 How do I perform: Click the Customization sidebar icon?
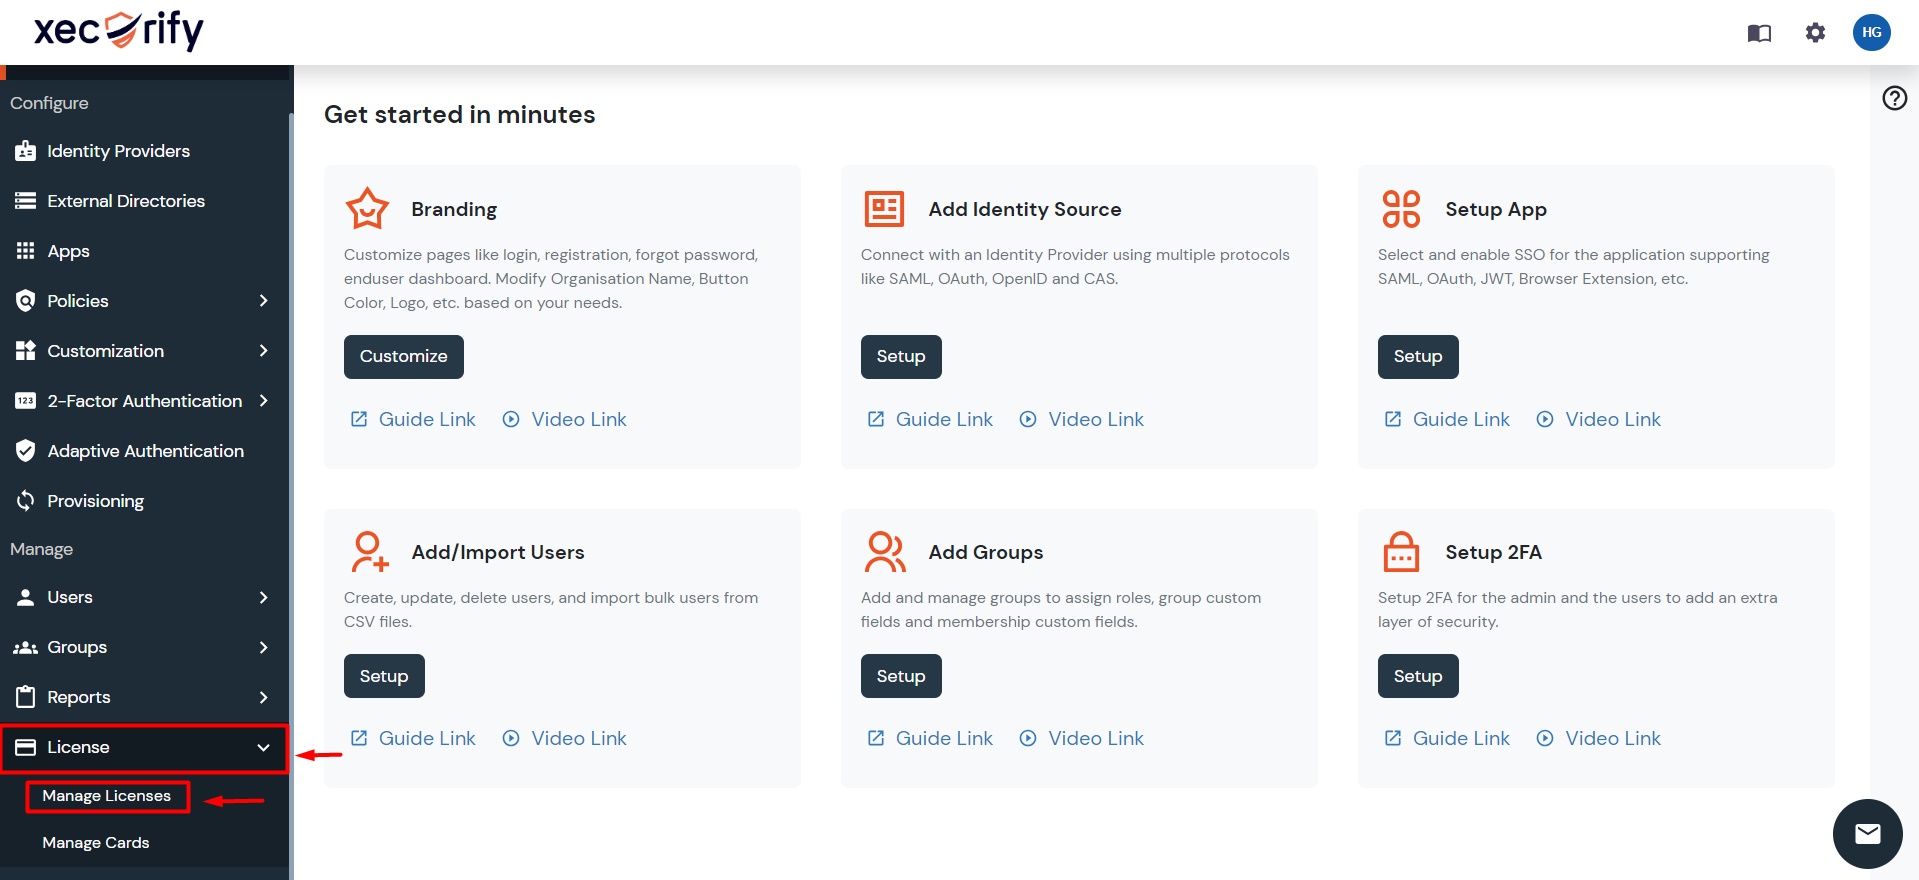tap(26, 351)
